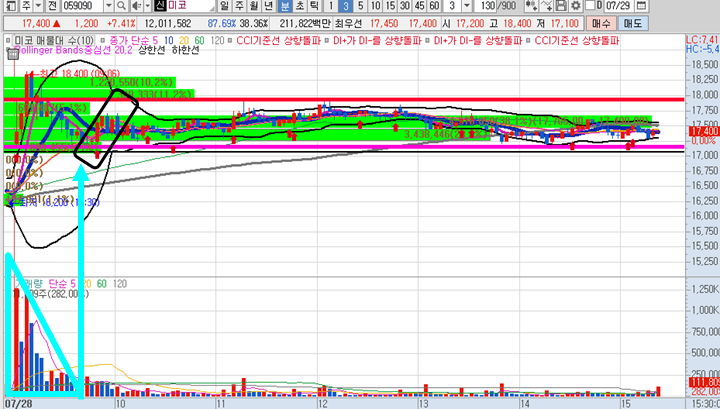Open the dropdown arrow next to speaker icon

click(x=147, y=6)
